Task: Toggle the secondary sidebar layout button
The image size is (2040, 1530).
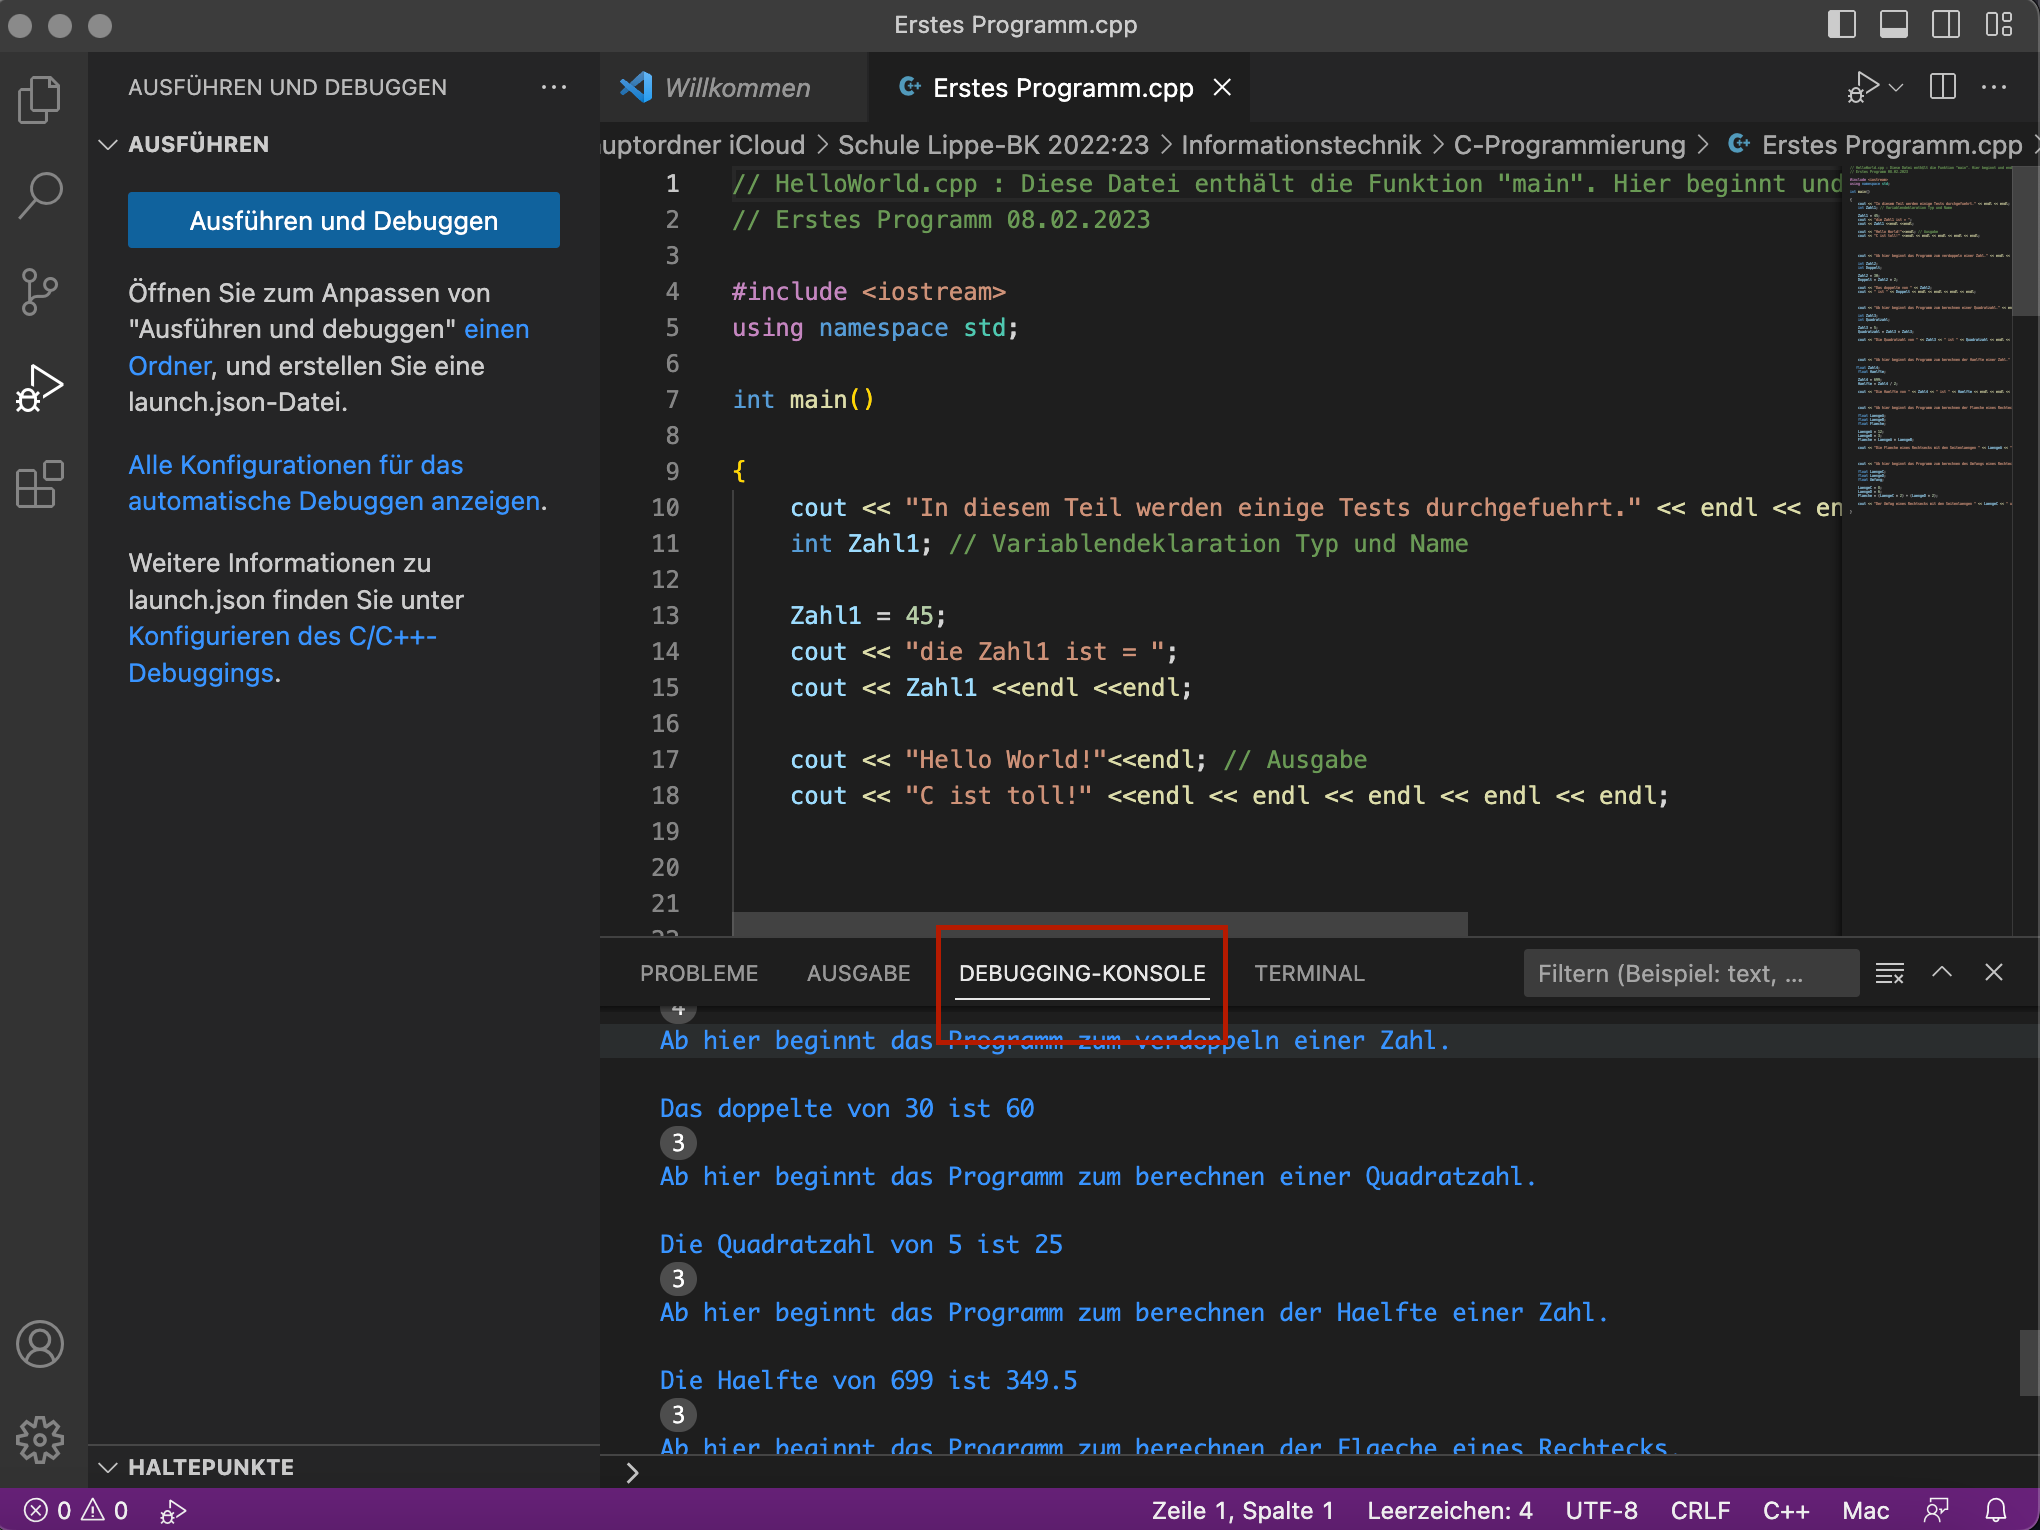Action: (1945, 24)
